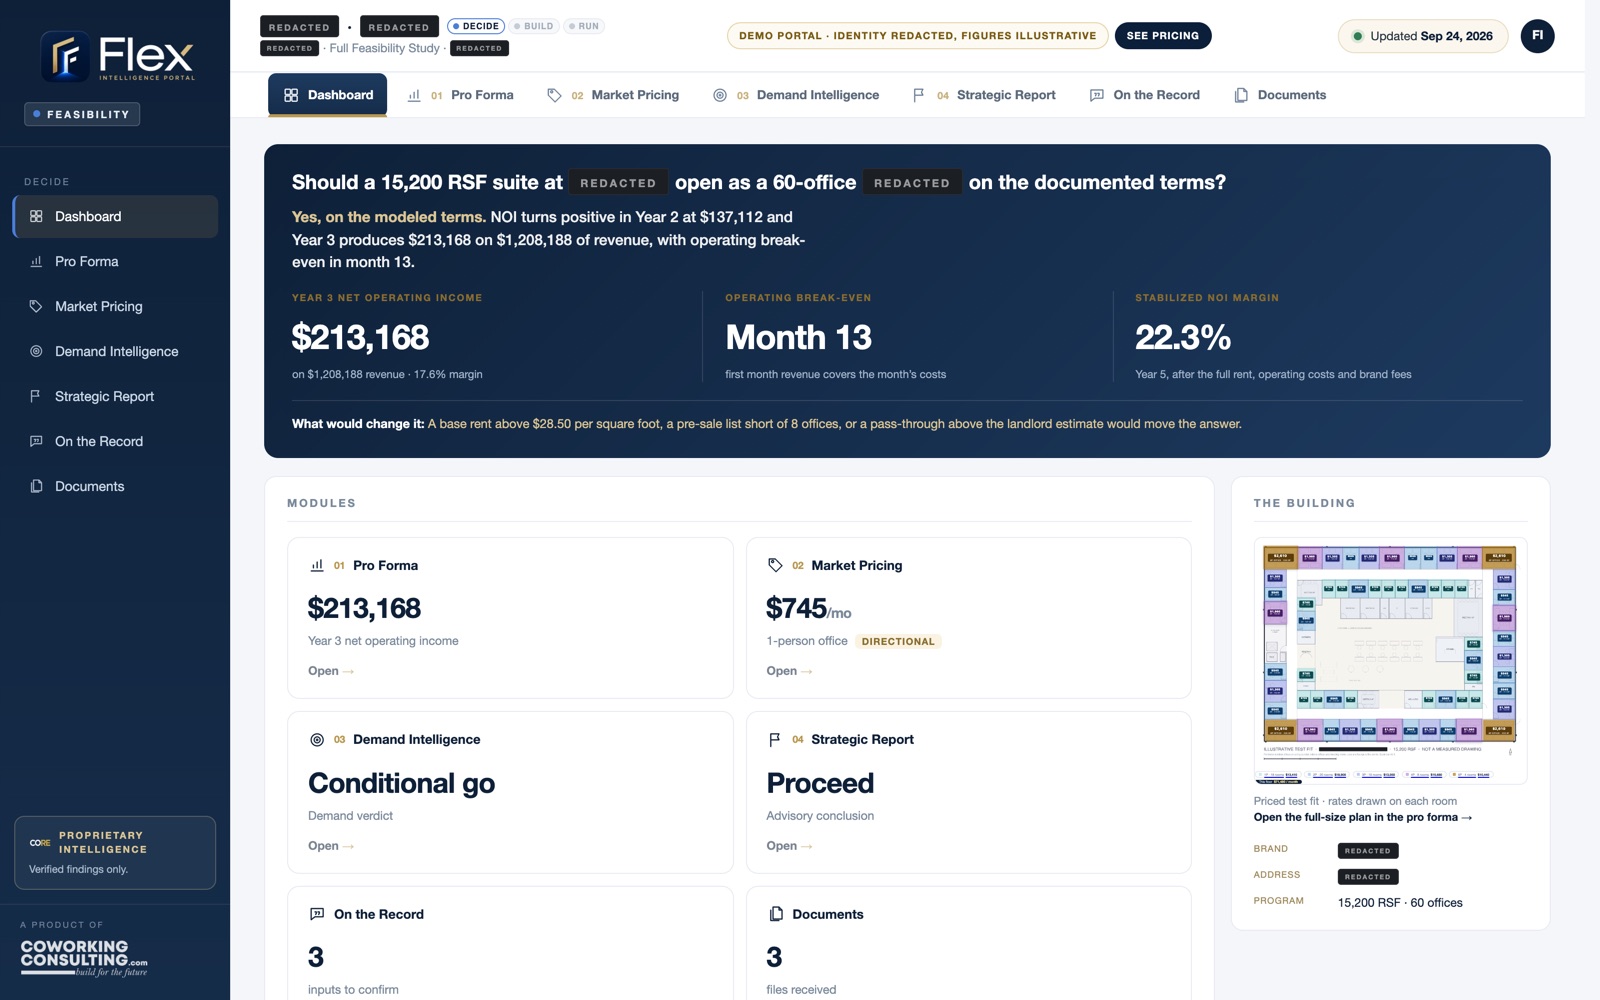Open the 01 Pro Forma tab

coord(461,95)
